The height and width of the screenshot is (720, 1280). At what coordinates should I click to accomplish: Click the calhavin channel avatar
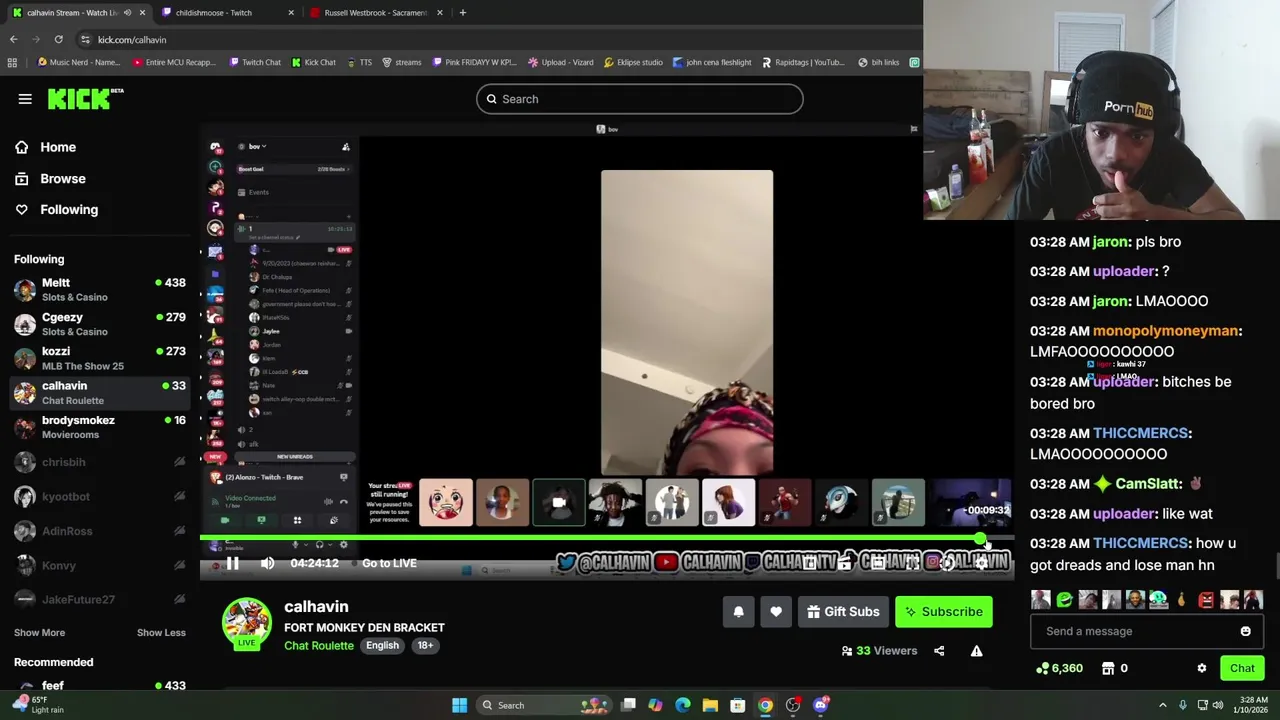(246, 623)
